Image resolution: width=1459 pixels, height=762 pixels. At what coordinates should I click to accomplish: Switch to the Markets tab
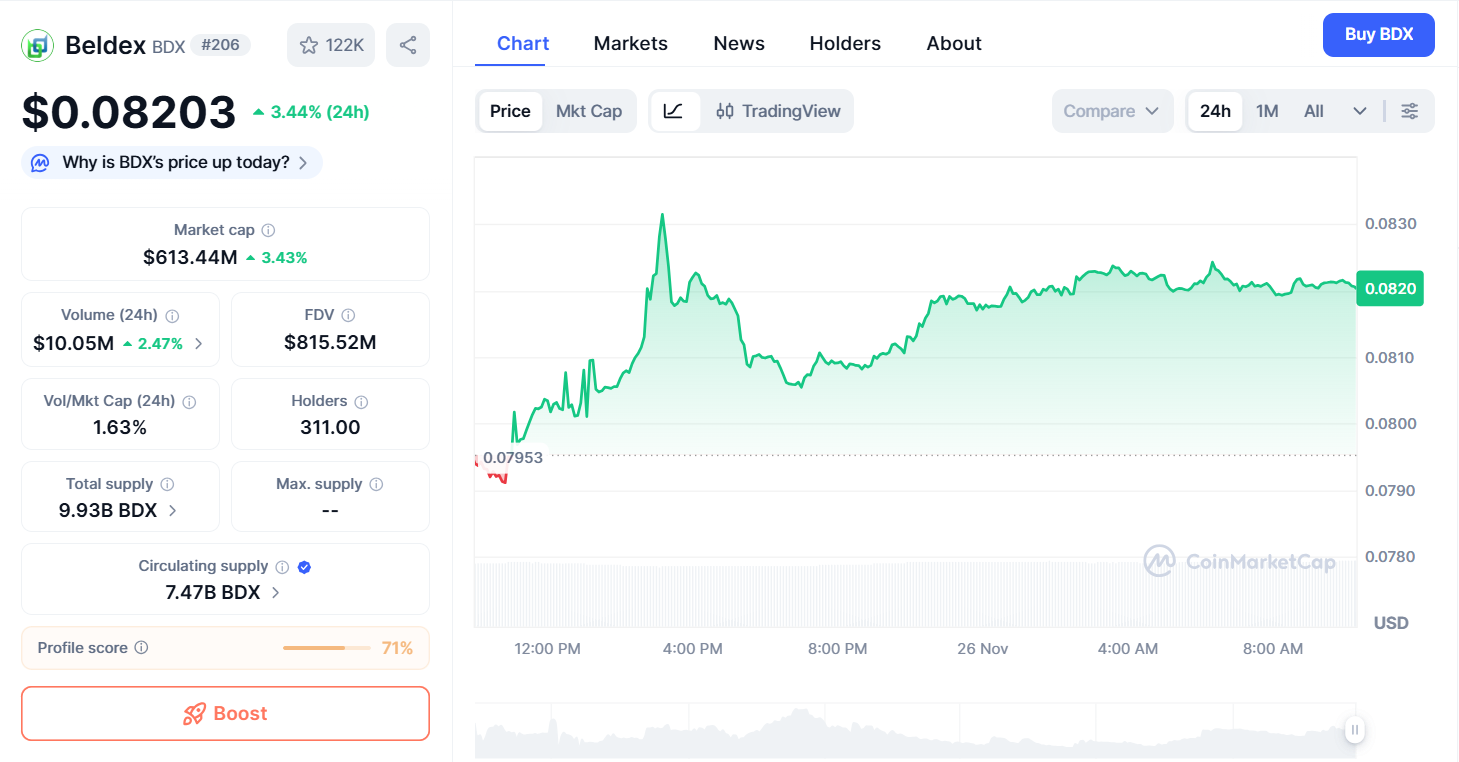(630, 43)
